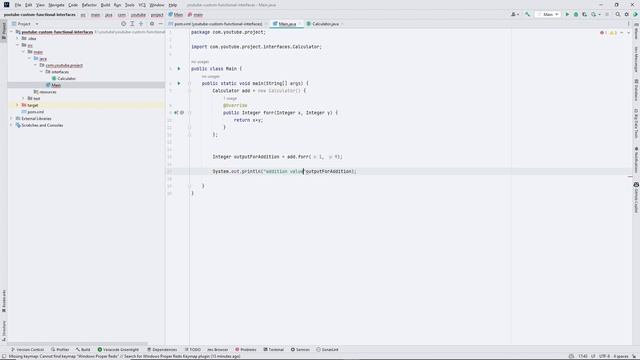Open Veracode Greenlight tool window button
640x360 pixels.
point(118,350)
